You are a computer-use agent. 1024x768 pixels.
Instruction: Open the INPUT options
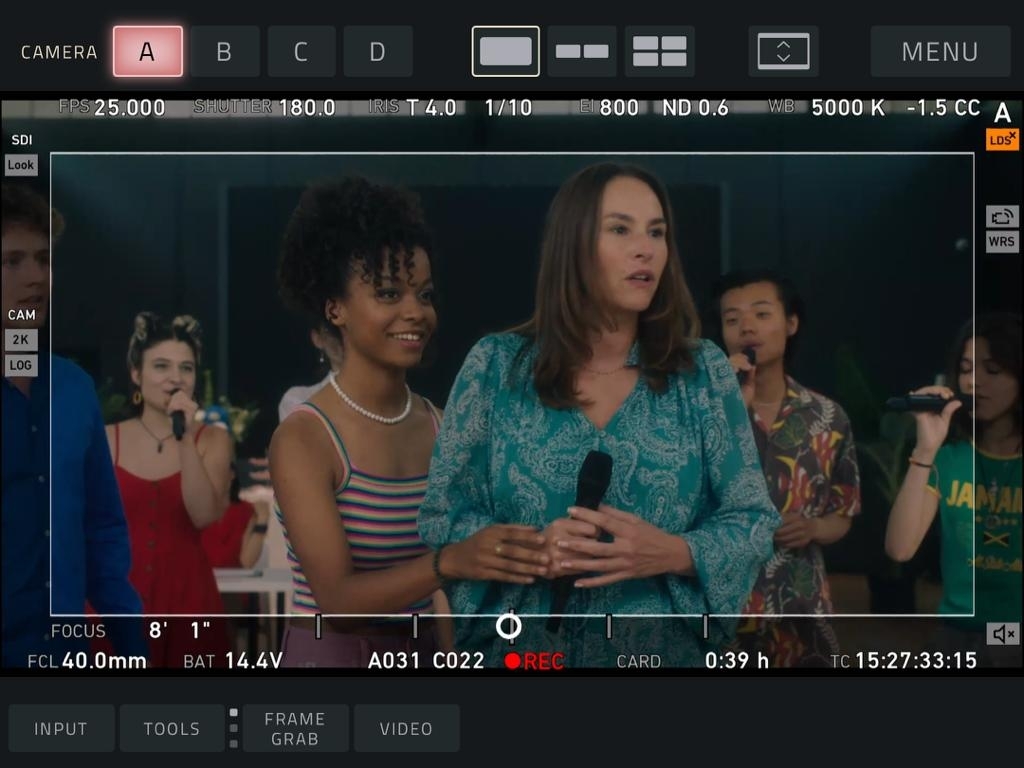(61, 728)
